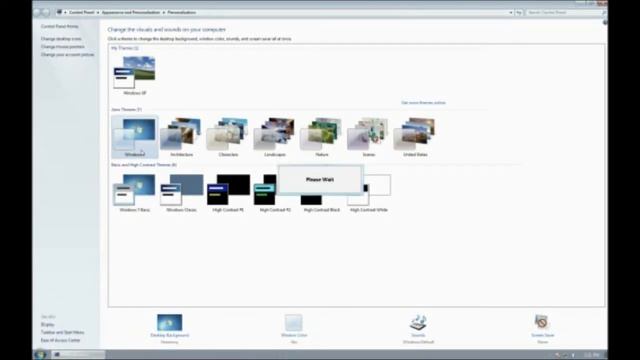Click the address bar refresh button
640x360 pixels.
pyautogui.click(x=519, y=13)
